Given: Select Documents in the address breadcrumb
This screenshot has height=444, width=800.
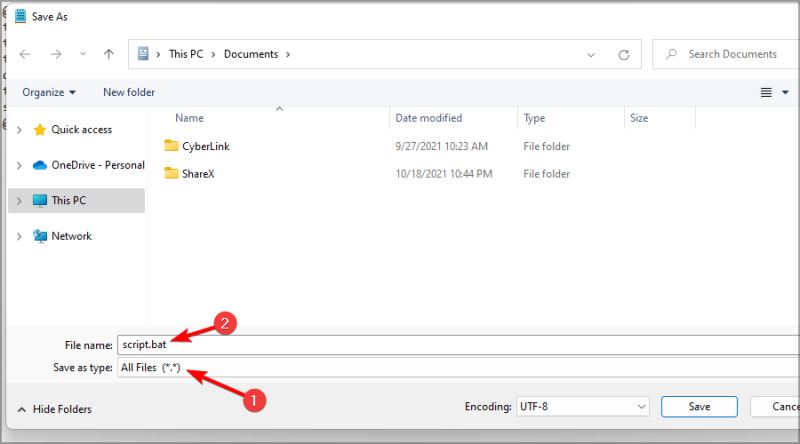Looking at the screenshot, I should coord(251,54).
